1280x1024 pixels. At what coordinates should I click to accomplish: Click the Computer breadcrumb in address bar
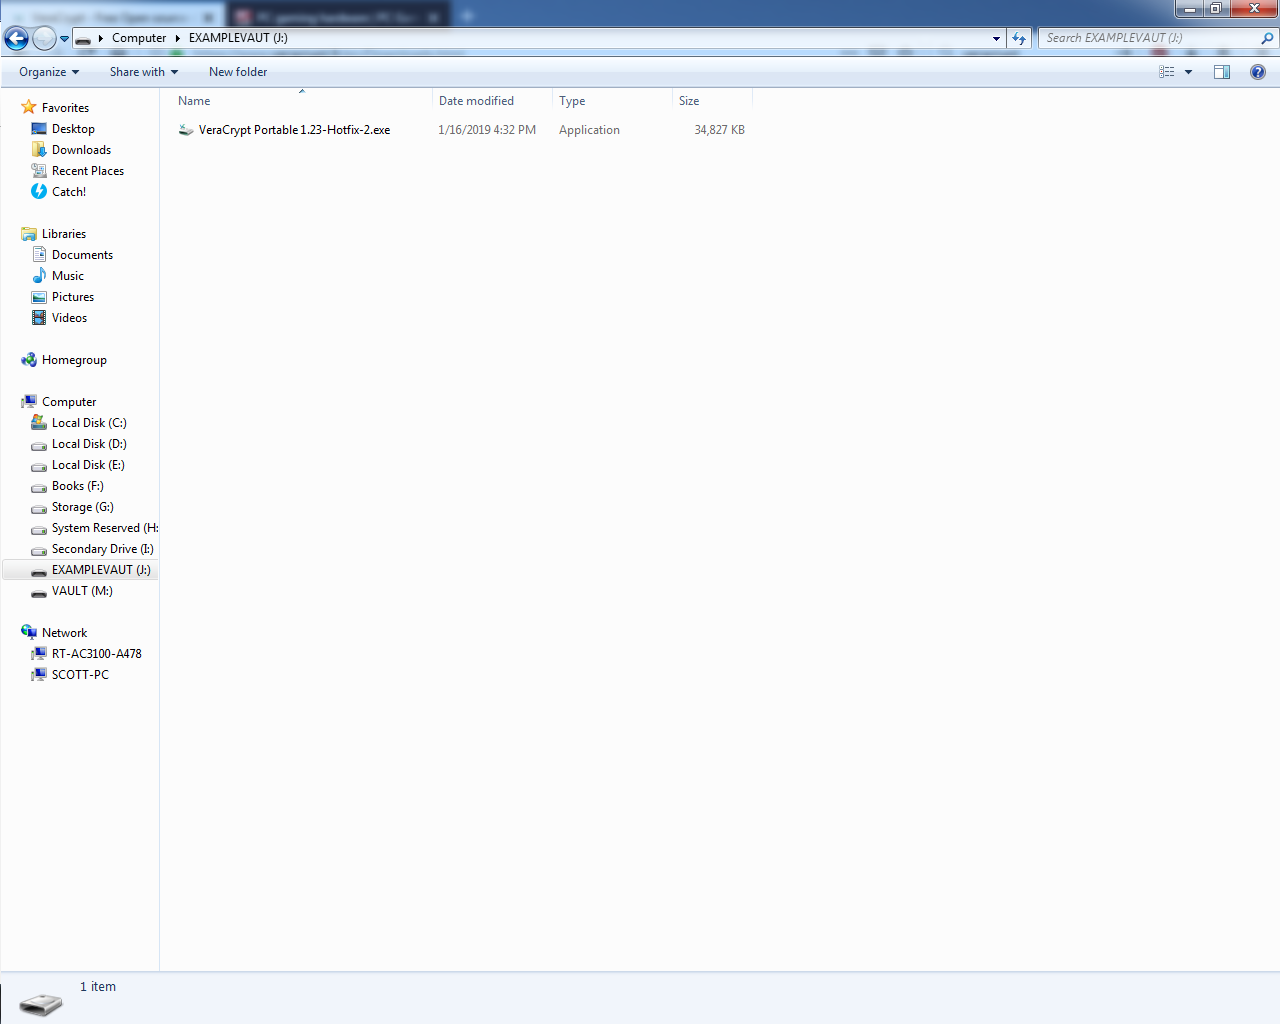click(x=139, y=38)
